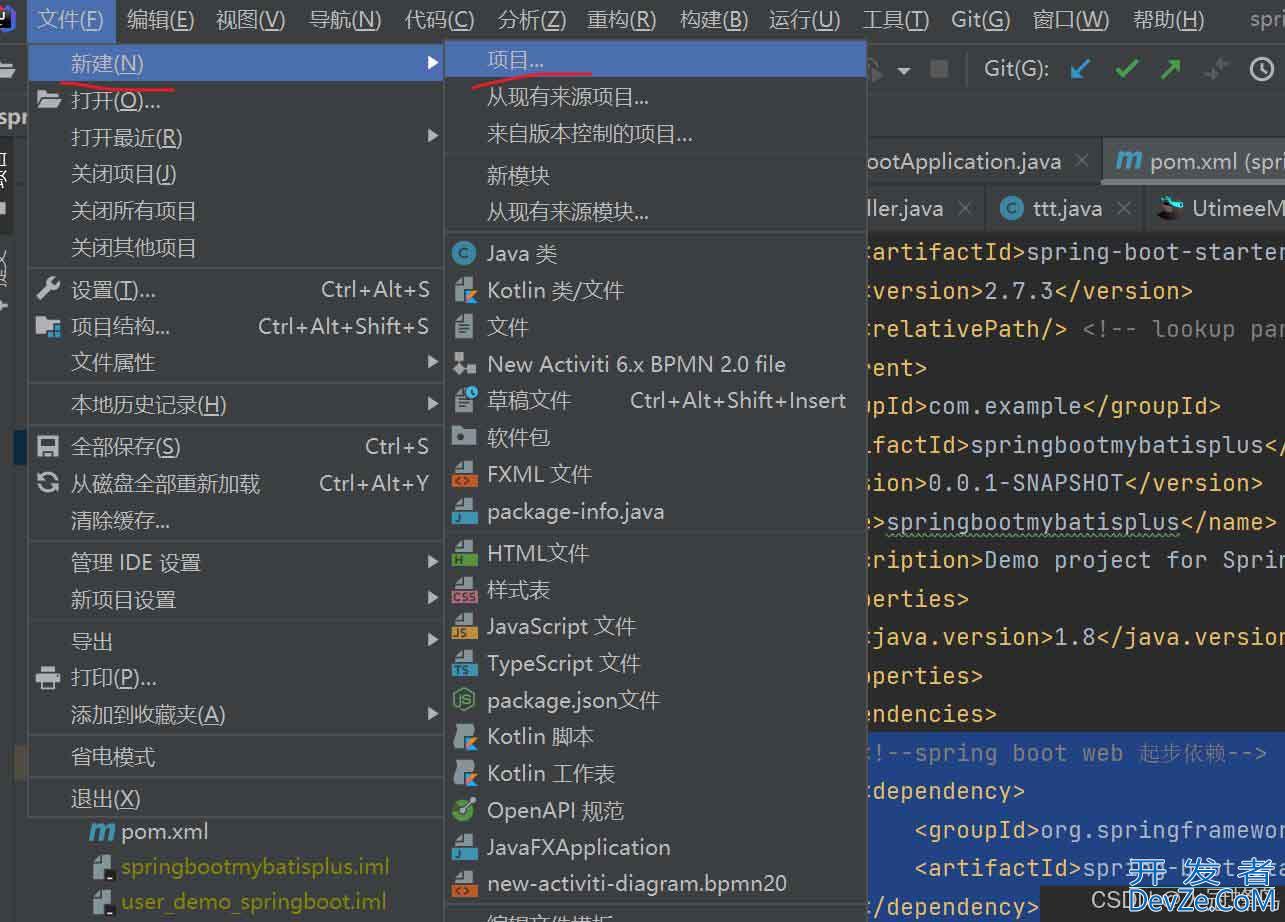Select pom.xml in the project tree

tap(164, 832)
